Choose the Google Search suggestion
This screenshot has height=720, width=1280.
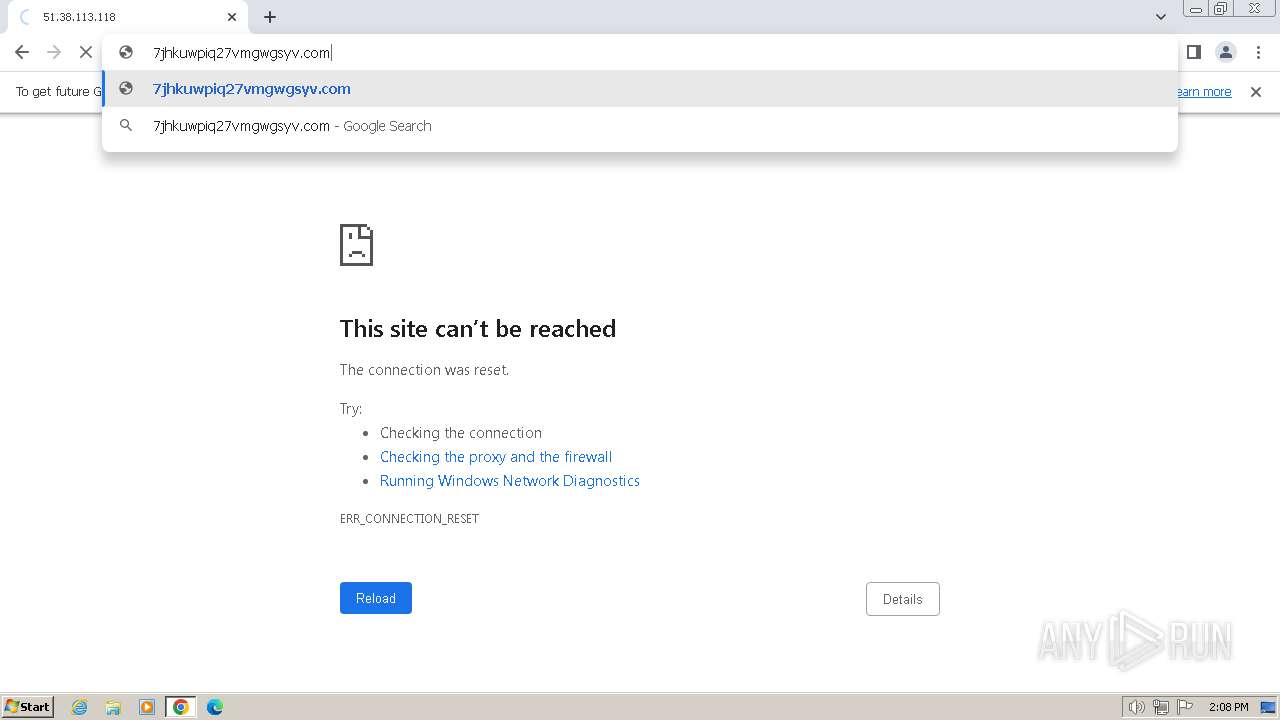[x=640, y=126]
